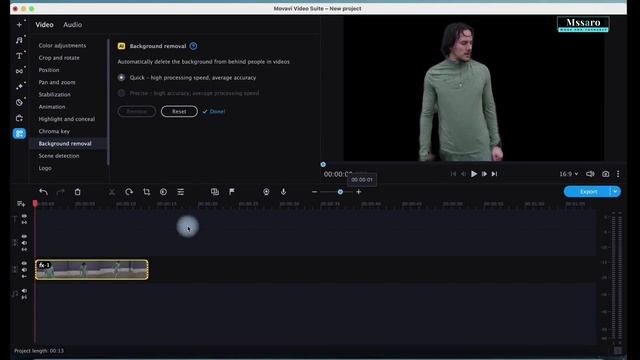Hide the overlay track with eye icon
Image resolution: width=640 pixels, height=360 pixels.
click(x=24, y=236)
